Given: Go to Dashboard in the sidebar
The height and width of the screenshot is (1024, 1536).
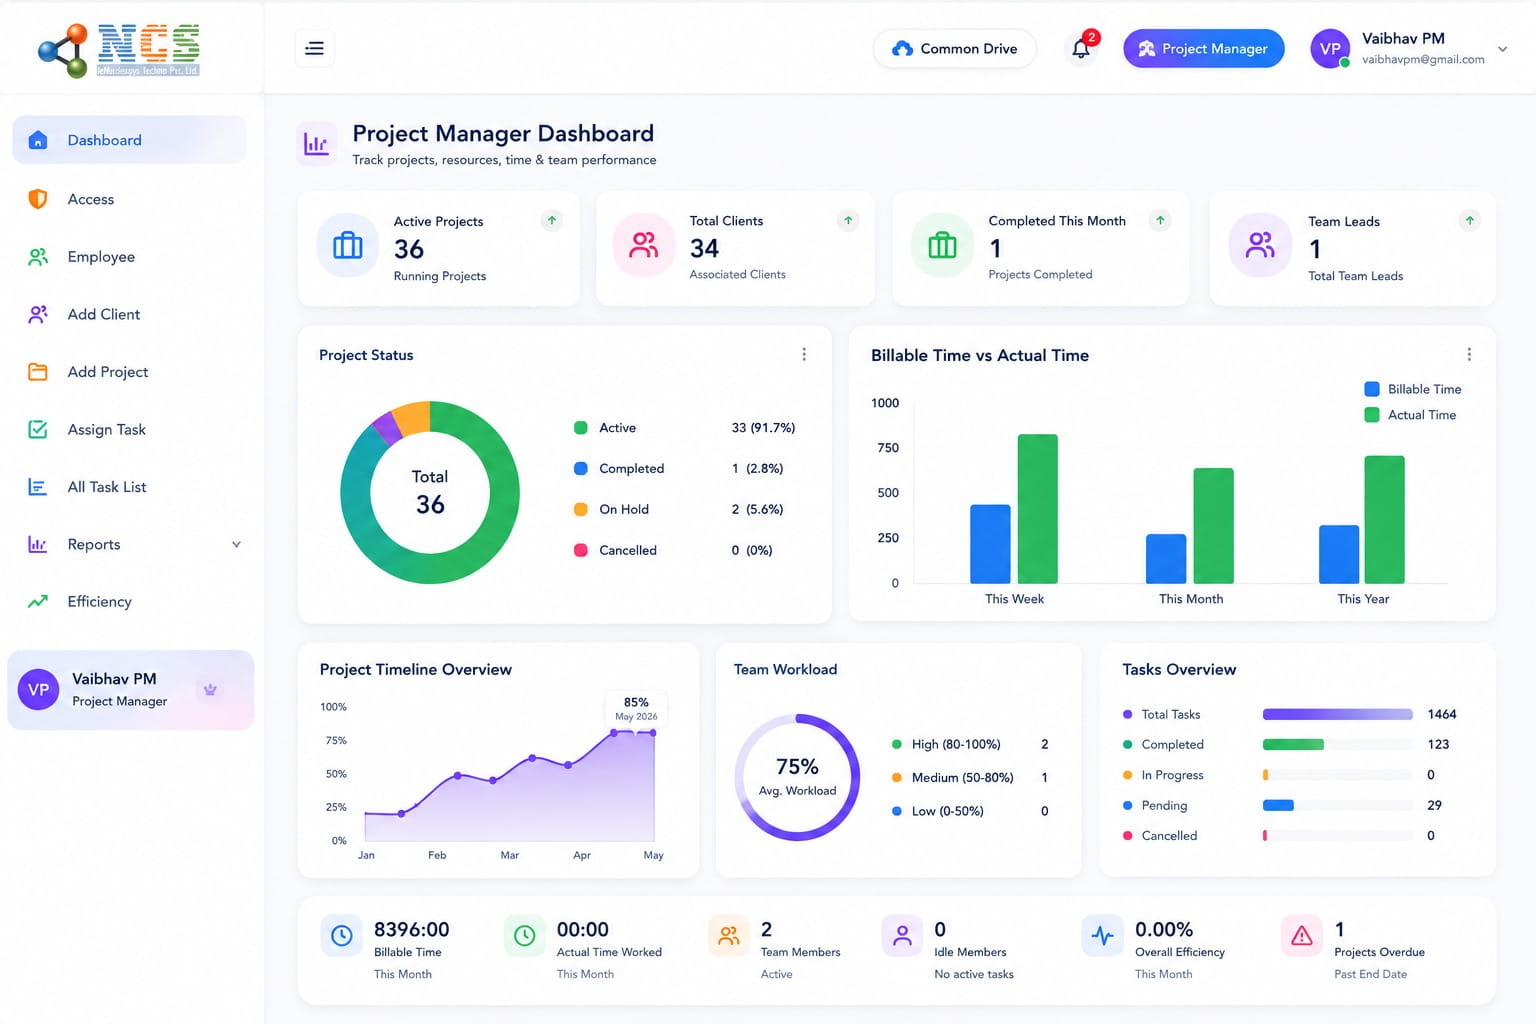Looking at the screenshot, I should click(129, 140).
